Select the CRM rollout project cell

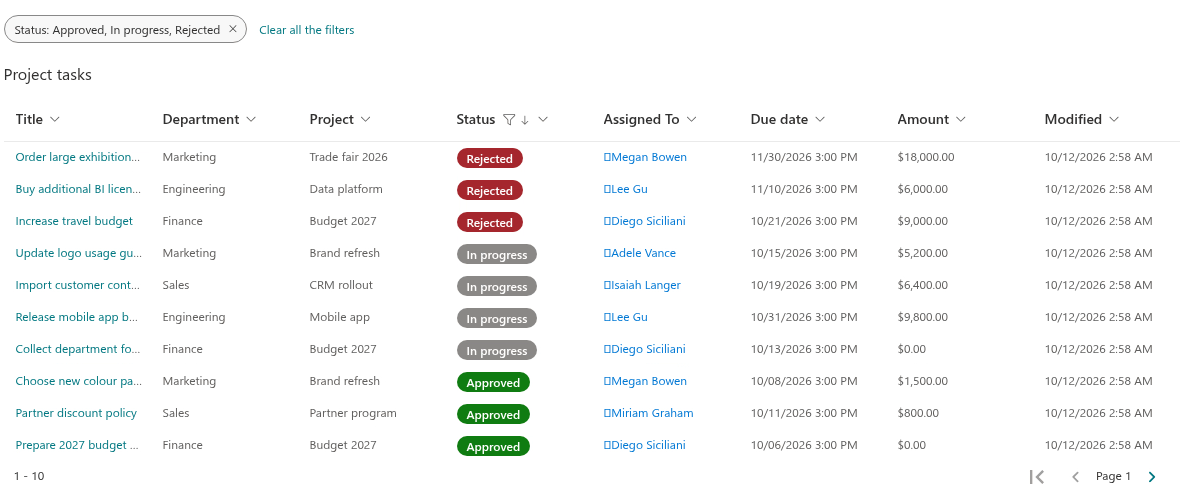(341, 285)
